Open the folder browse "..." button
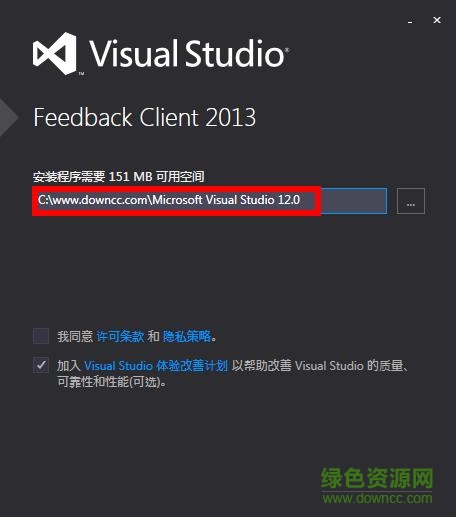The image size is (456, 517). click(411, 201)
